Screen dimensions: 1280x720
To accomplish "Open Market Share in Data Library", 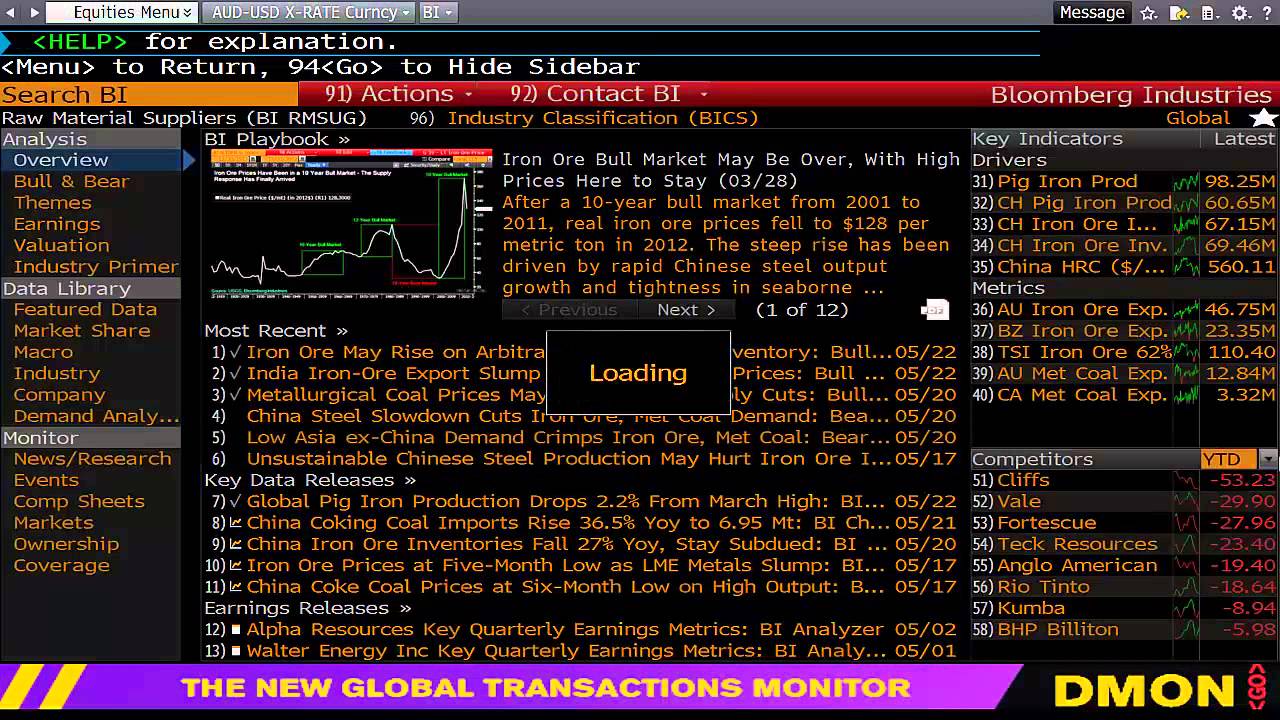I will click(82, 330).
